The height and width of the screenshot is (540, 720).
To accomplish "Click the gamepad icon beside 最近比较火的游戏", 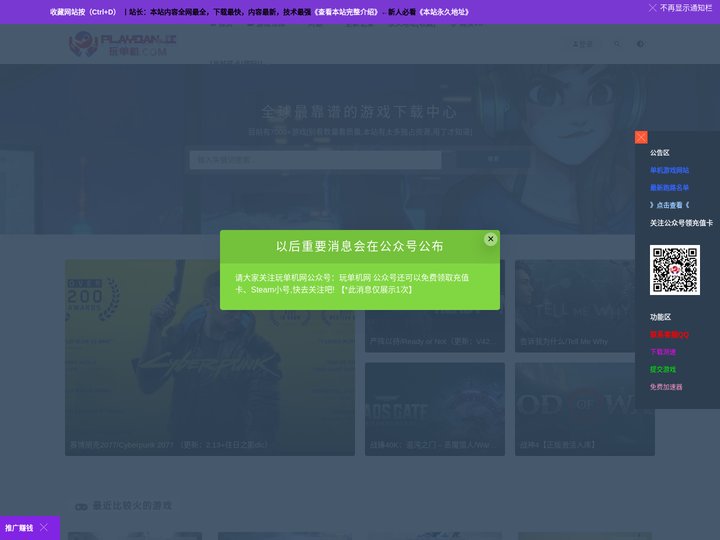I will point(81,506).
